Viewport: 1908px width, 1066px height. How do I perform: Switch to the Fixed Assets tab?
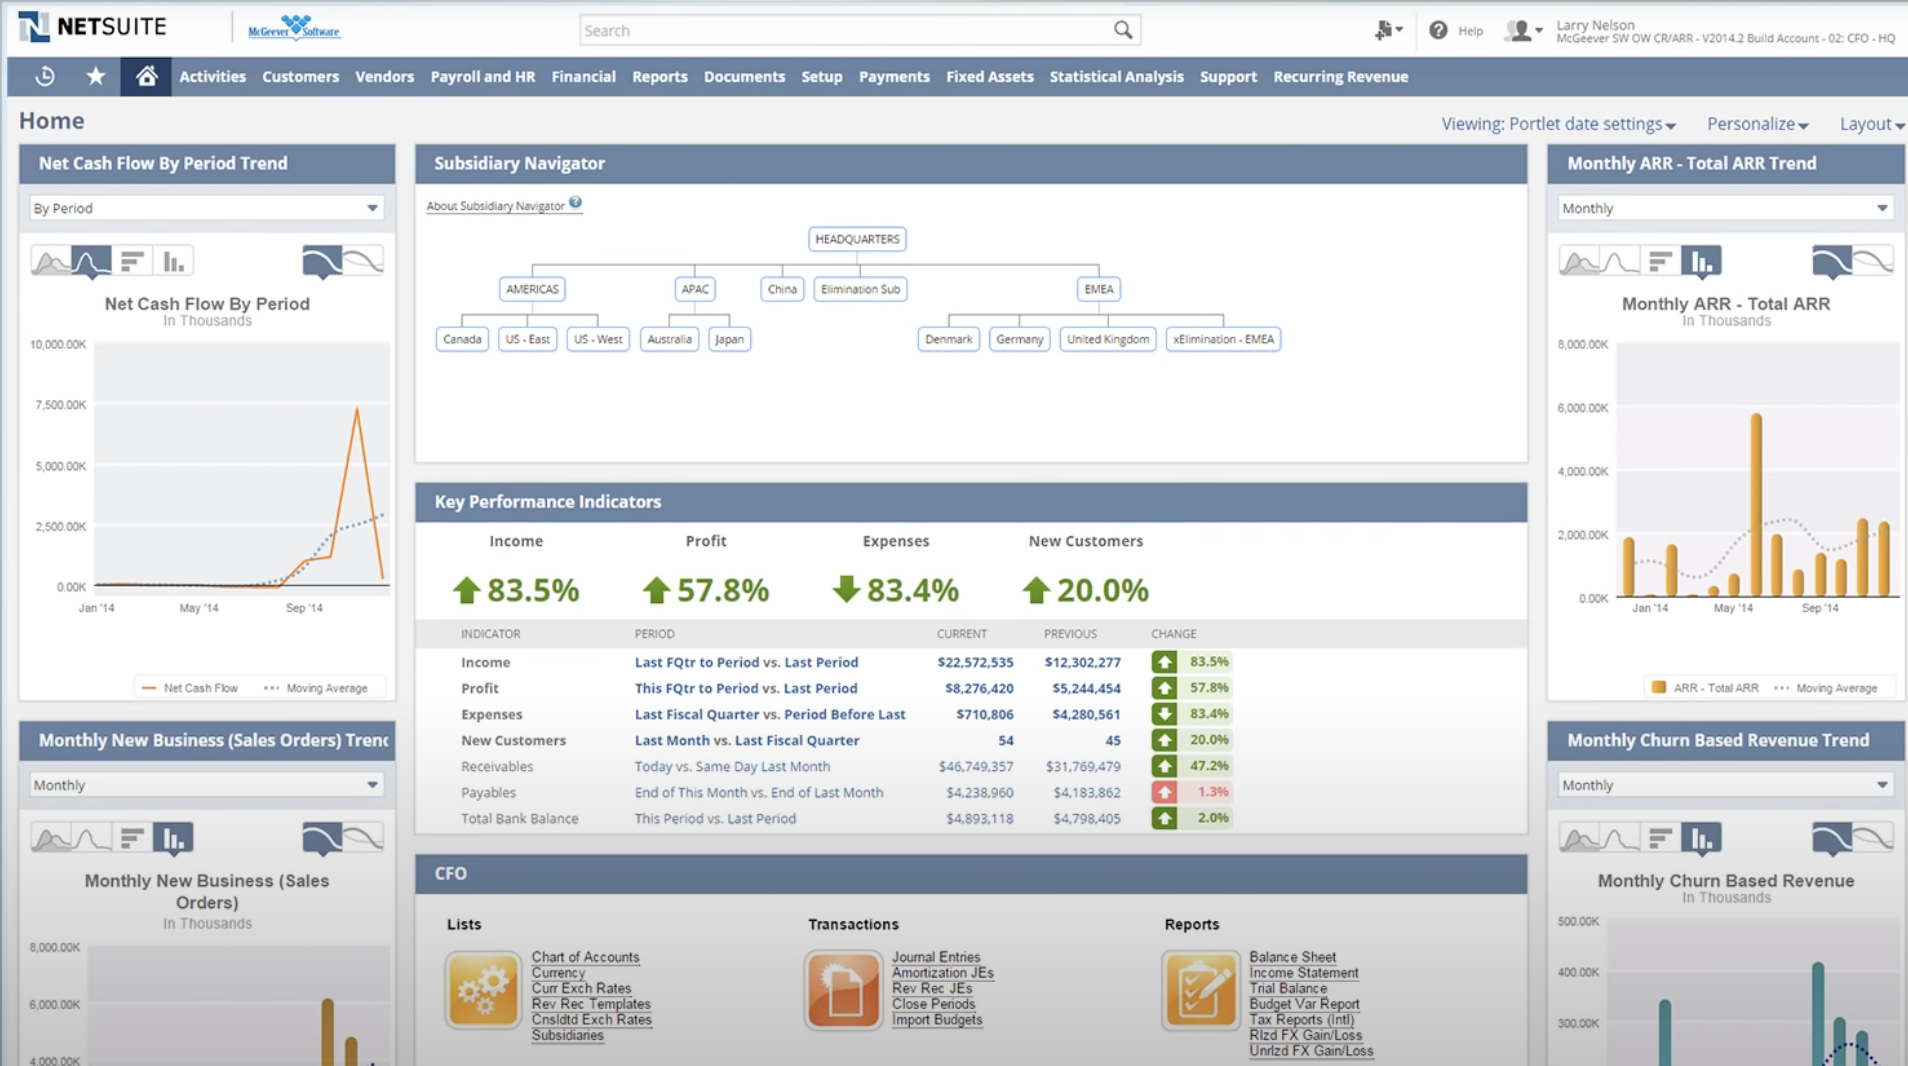tap(989, 76)
